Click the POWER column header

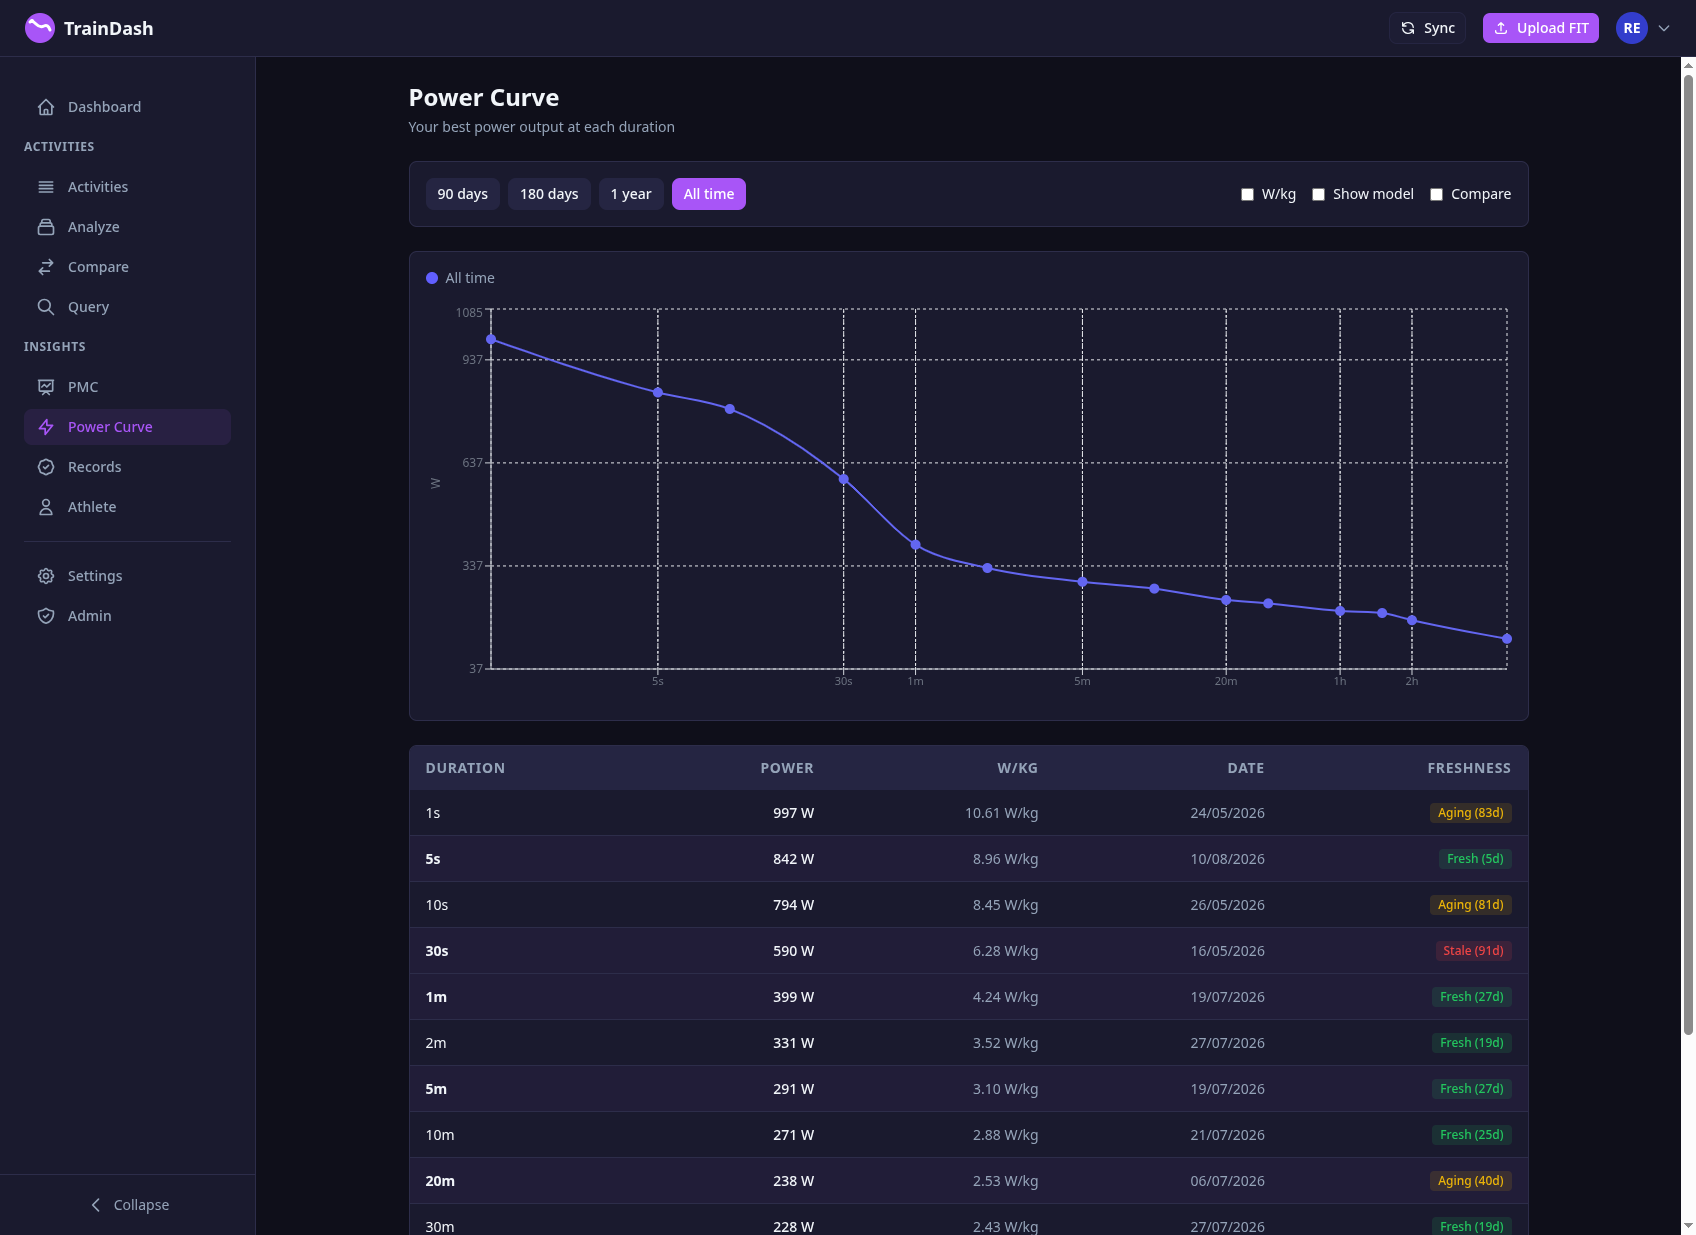(787, 768)
